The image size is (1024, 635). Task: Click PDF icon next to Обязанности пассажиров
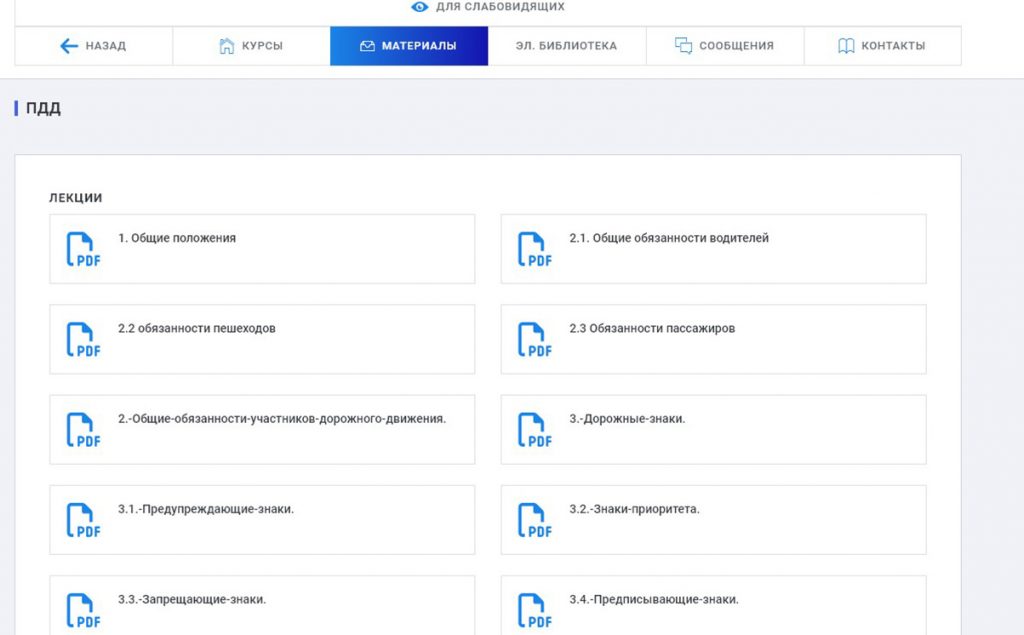point(534,339)
